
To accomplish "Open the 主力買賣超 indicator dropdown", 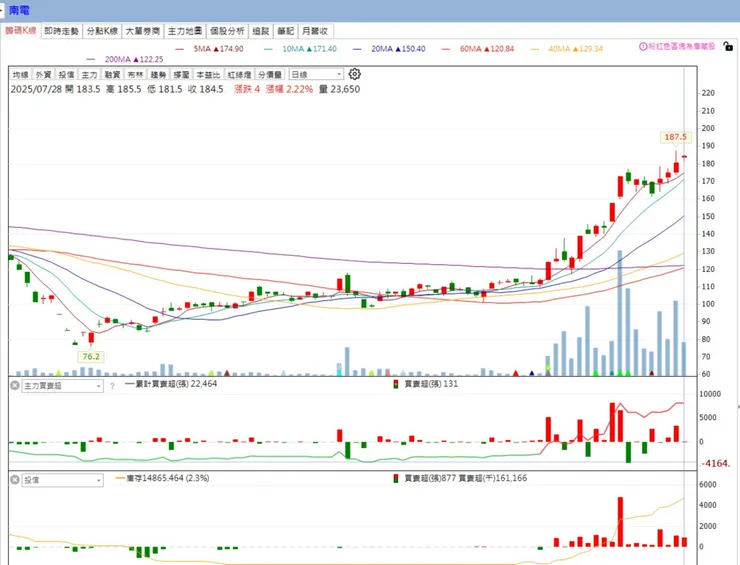I will click(62, 386).
